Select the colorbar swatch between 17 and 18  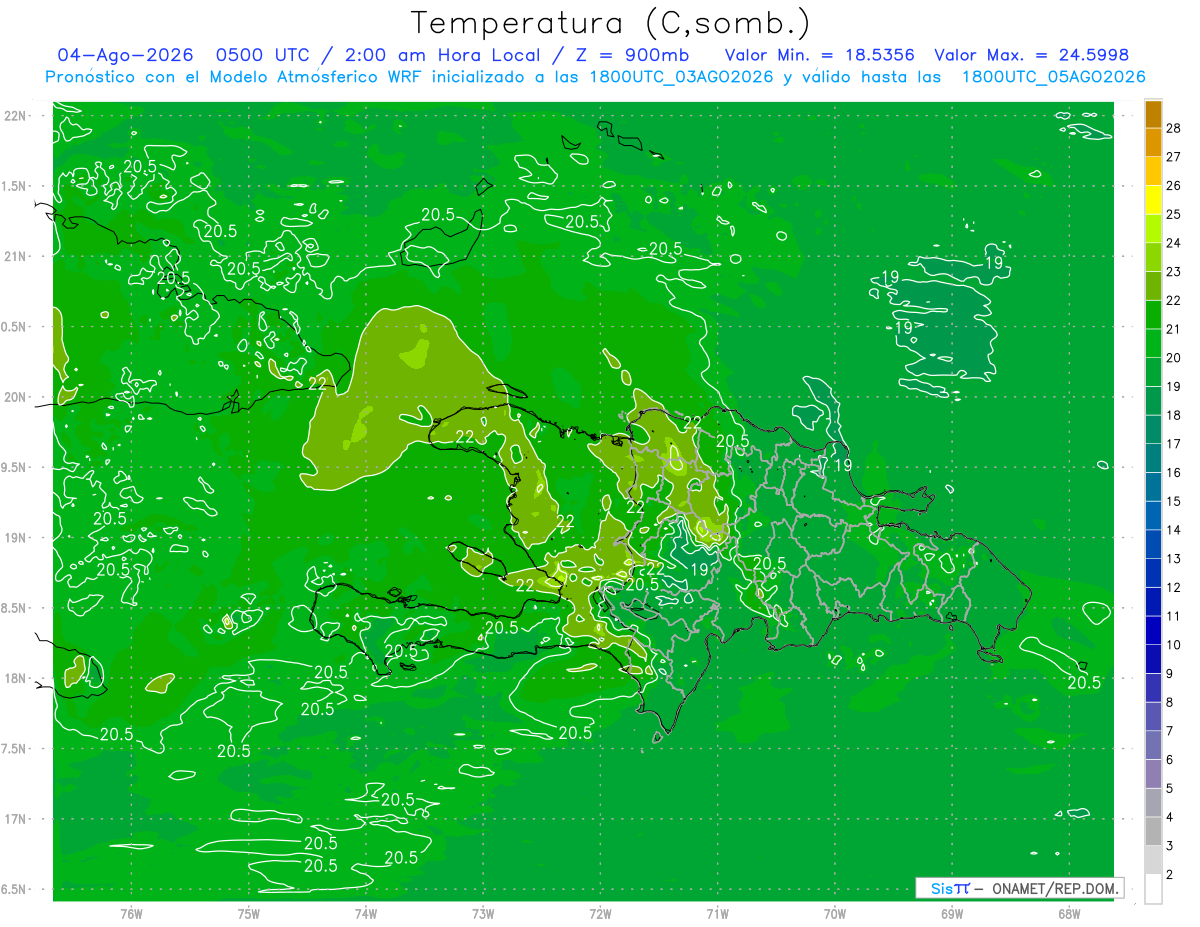tap(1153, 430)
